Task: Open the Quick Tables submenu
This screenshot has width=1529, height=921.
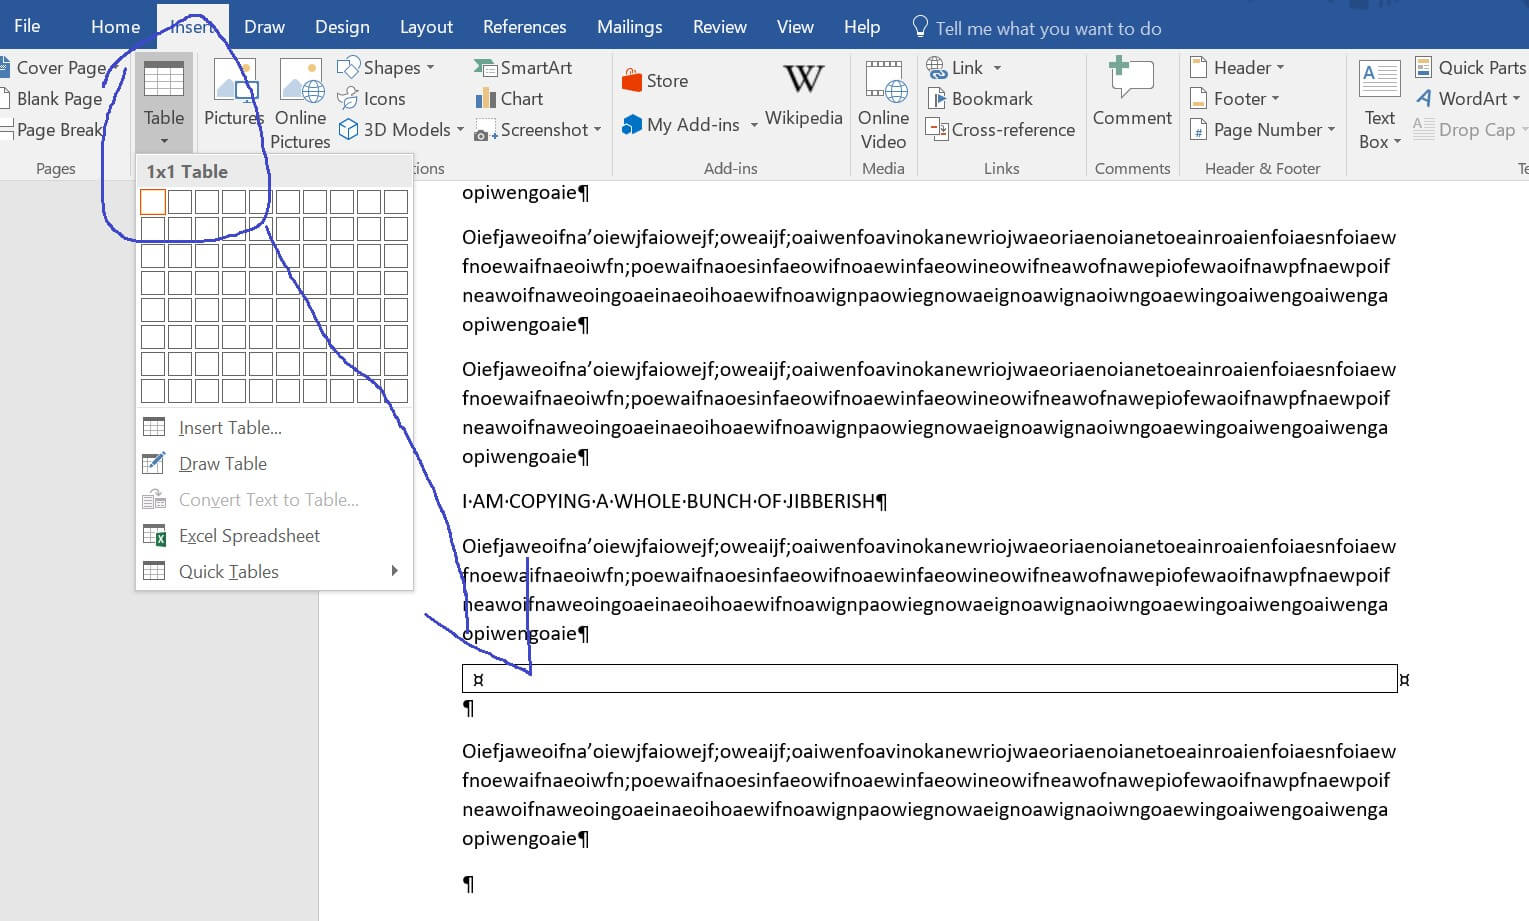Action: (x=228, y=571)
